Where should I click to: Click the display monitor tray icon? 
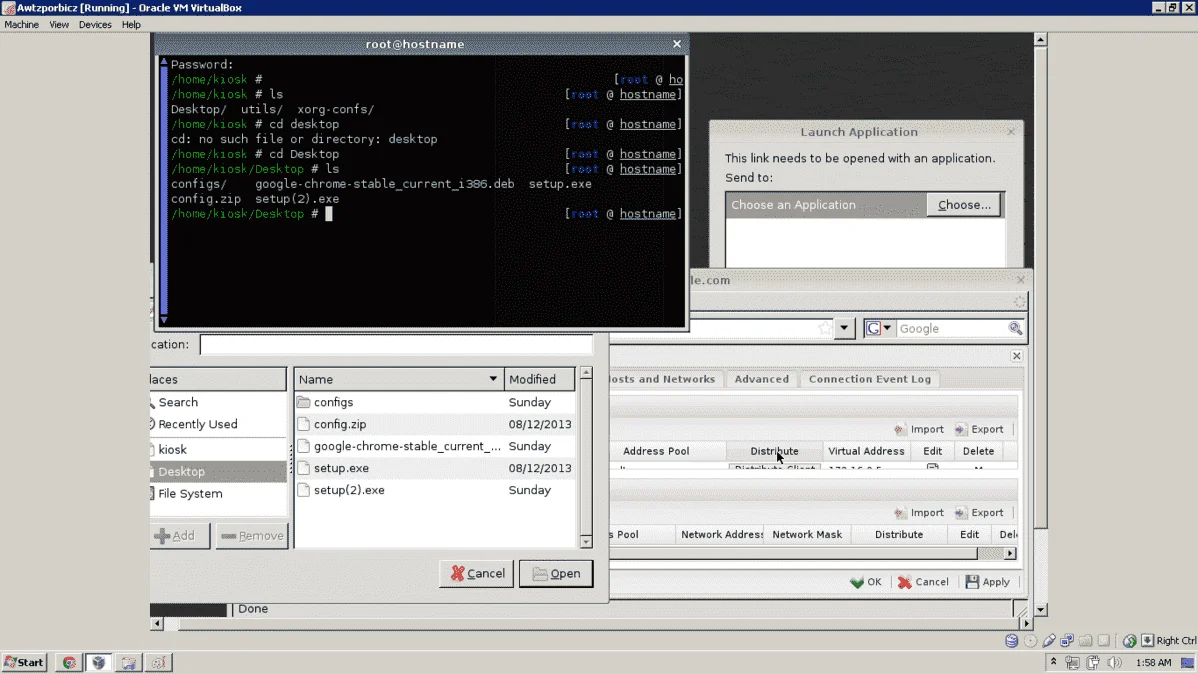coord(1072,663)
